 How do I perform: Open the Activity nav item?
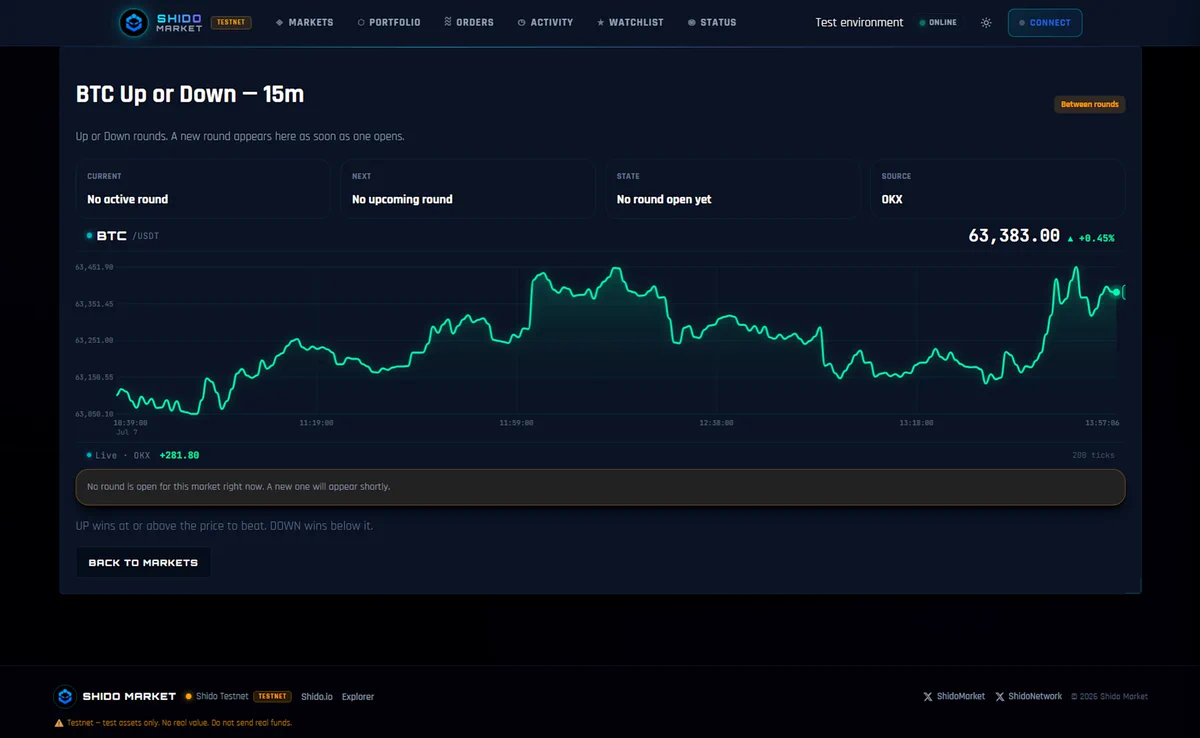coord(546,22)
